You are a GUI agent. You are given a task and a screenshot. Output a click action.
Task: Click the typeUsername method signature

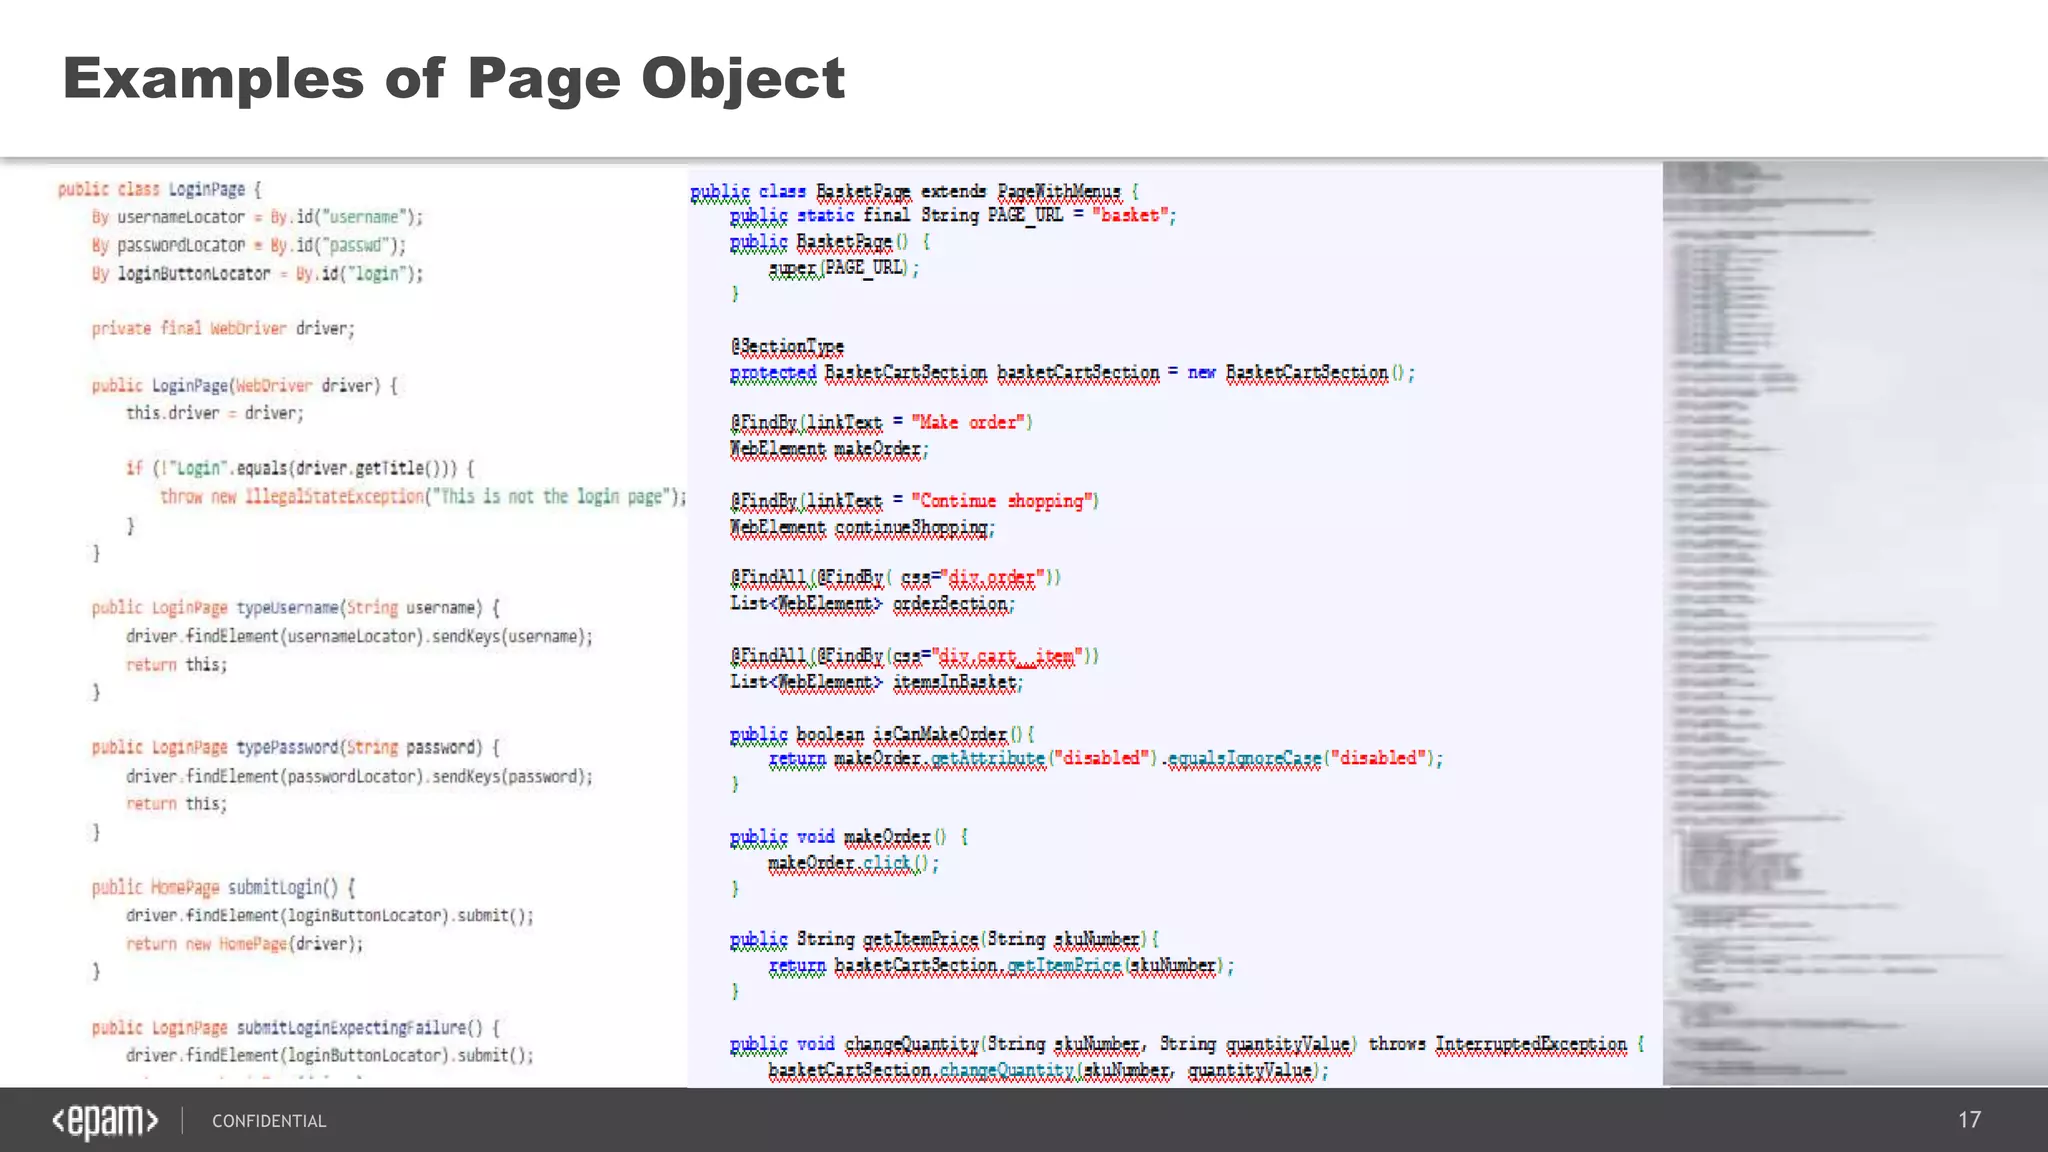point(296,607)
